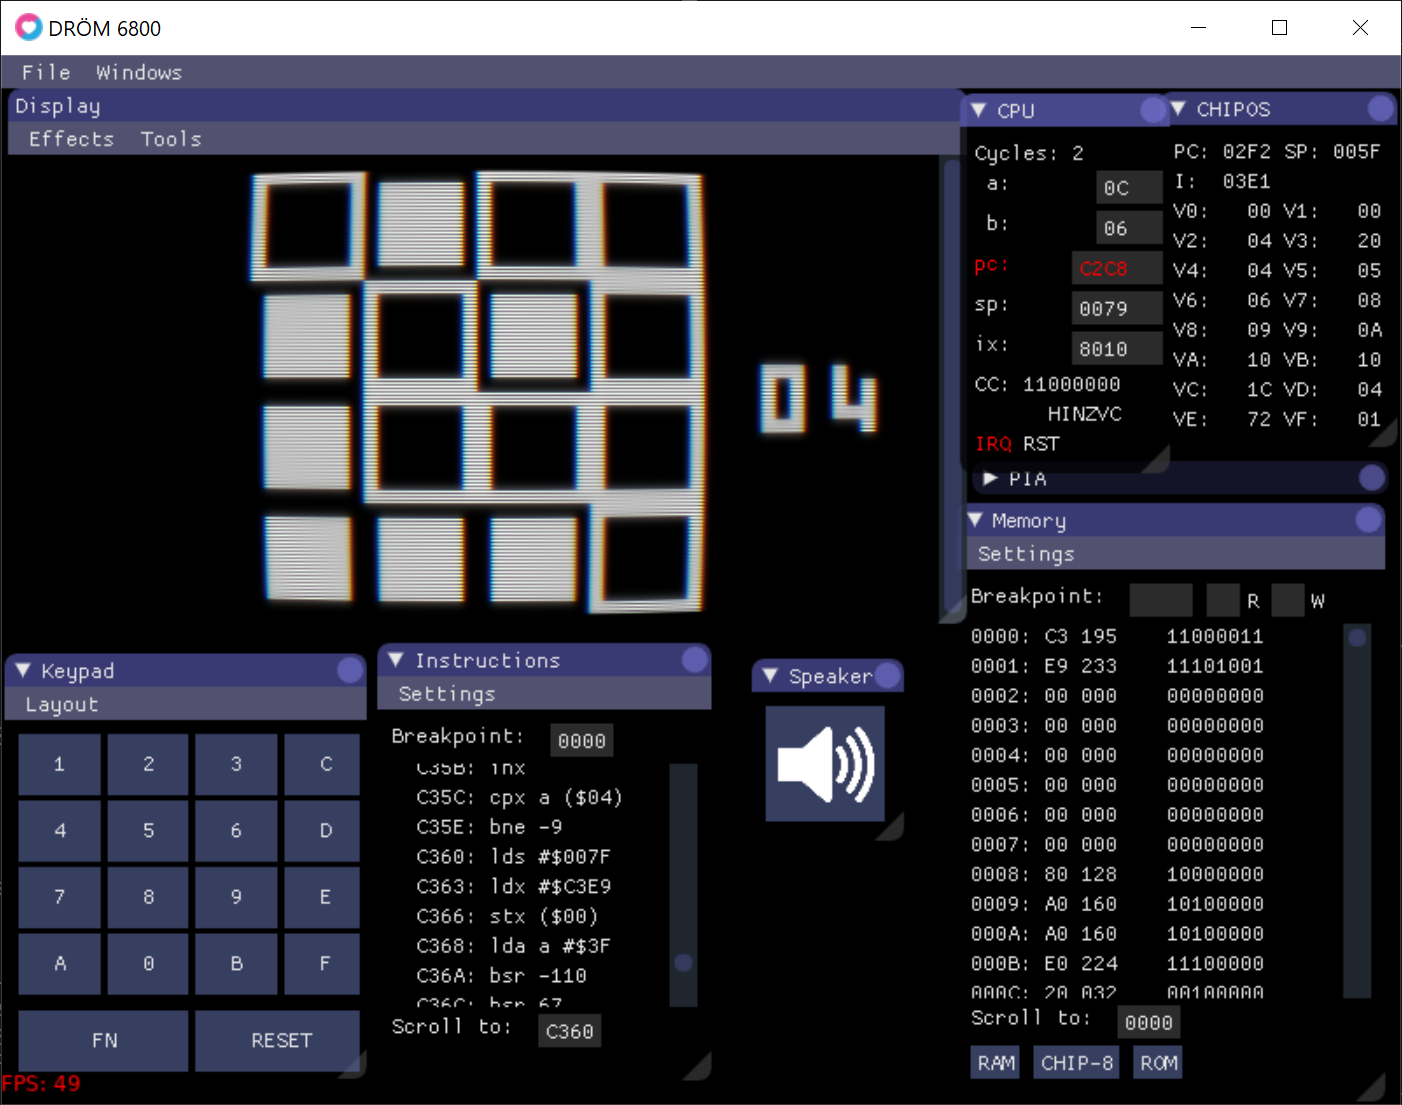Close the Instructions panel with round button
The image size is (1402, 1105).
pyautogui.click(x=695, y=659)
